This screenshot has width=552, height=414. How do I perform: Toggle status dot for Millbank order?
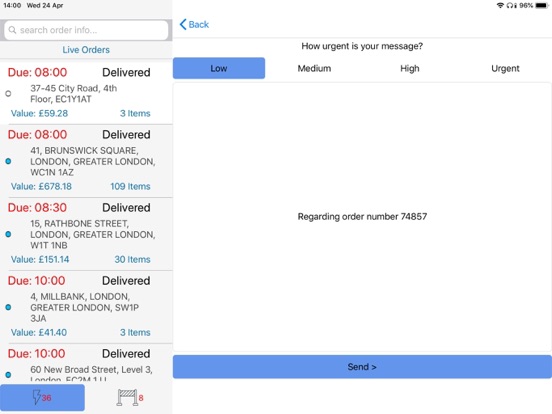click(x=8, y=307)
